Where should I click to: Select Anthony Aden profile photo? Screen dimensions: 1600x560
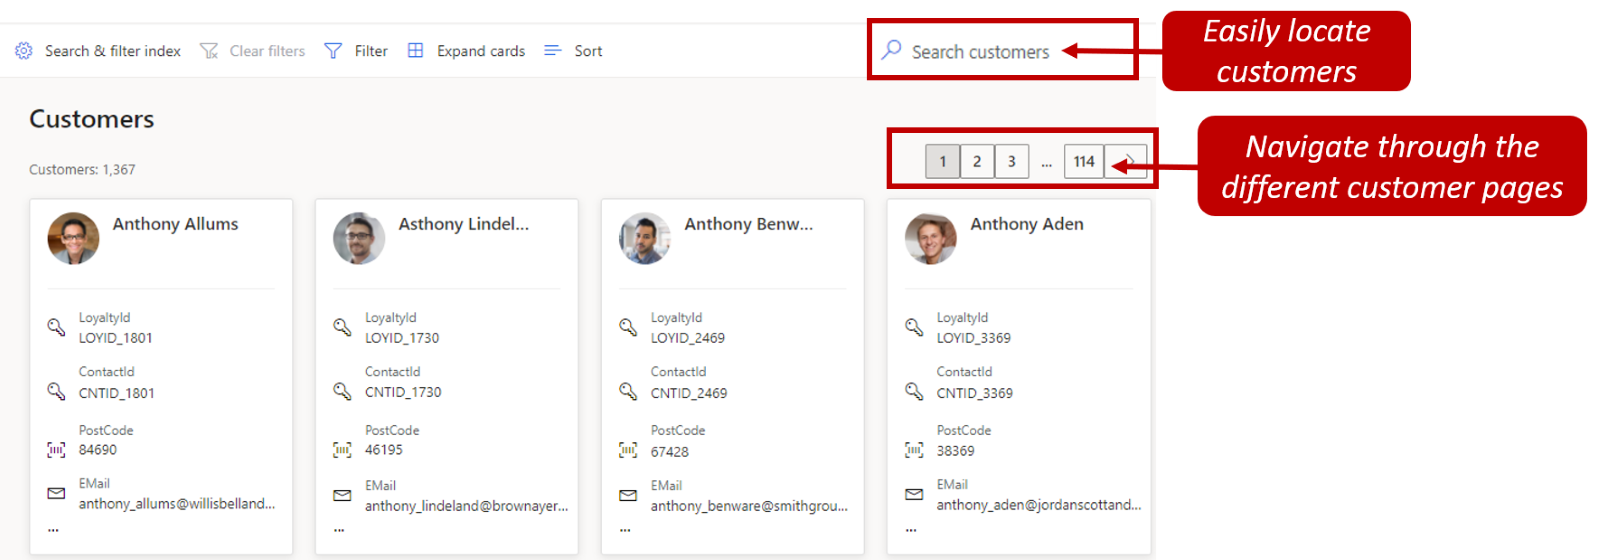(x=931, y=238)
